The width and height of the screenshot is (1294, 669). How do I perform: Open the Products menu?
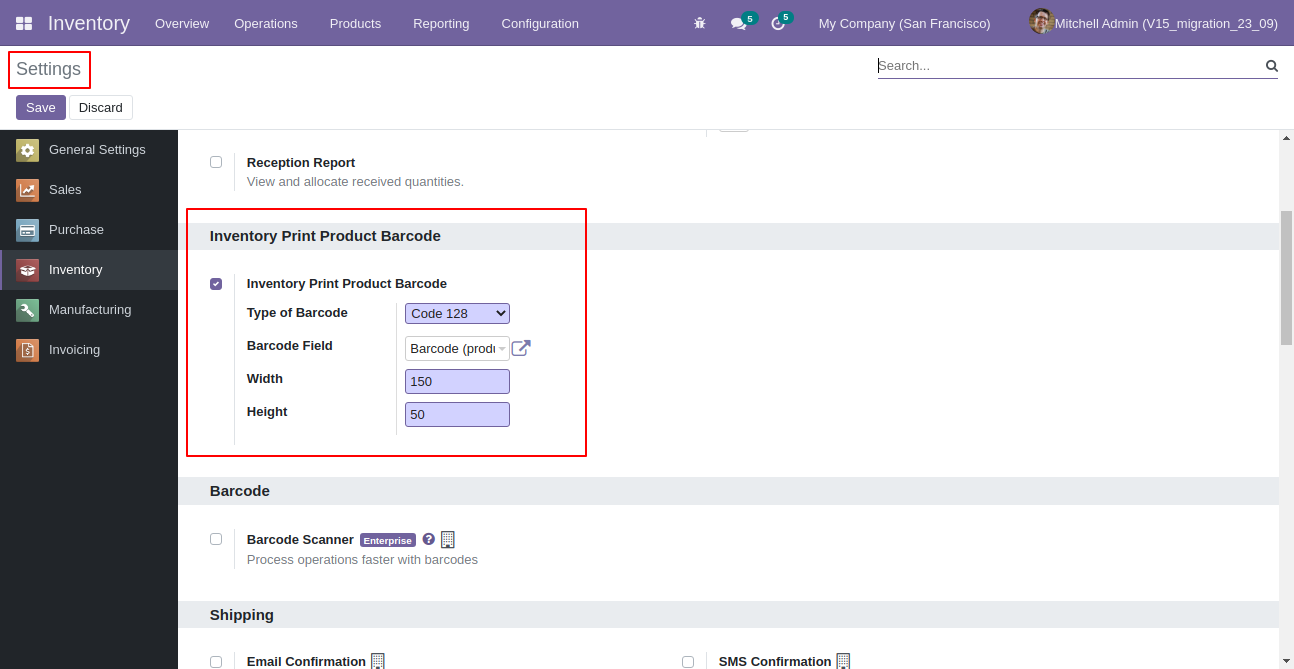[355, 23]
